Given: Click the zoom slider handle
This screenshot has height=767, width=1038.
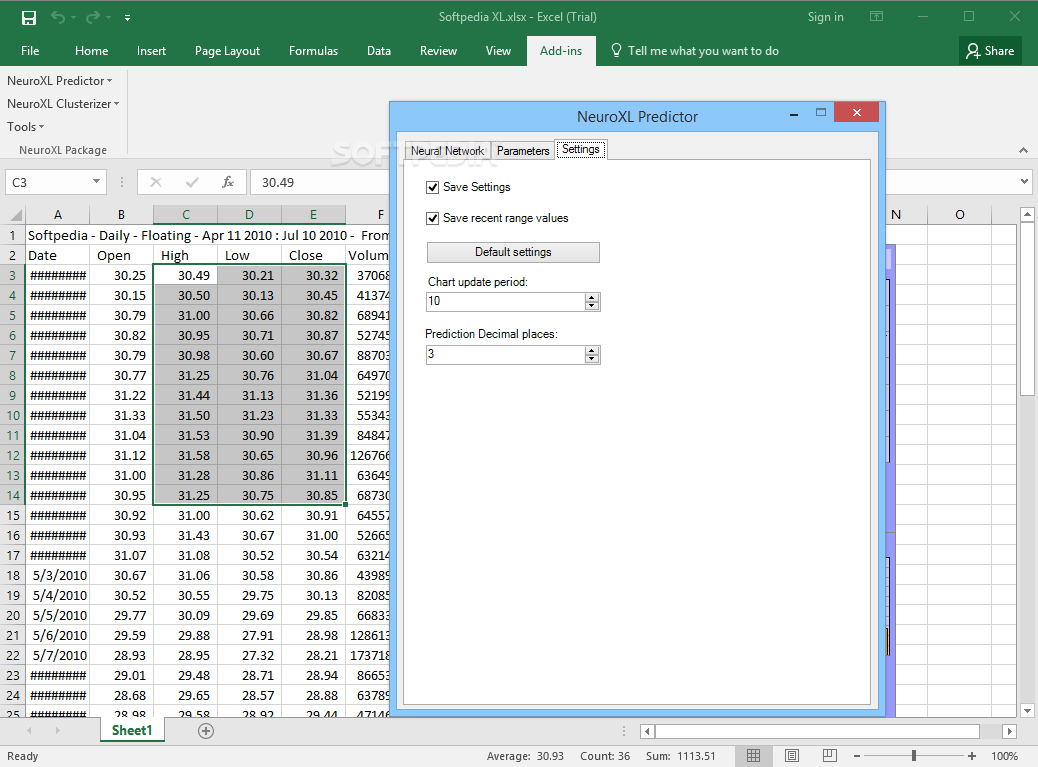Looking at the screenshot, I should [x=914, y=756].
